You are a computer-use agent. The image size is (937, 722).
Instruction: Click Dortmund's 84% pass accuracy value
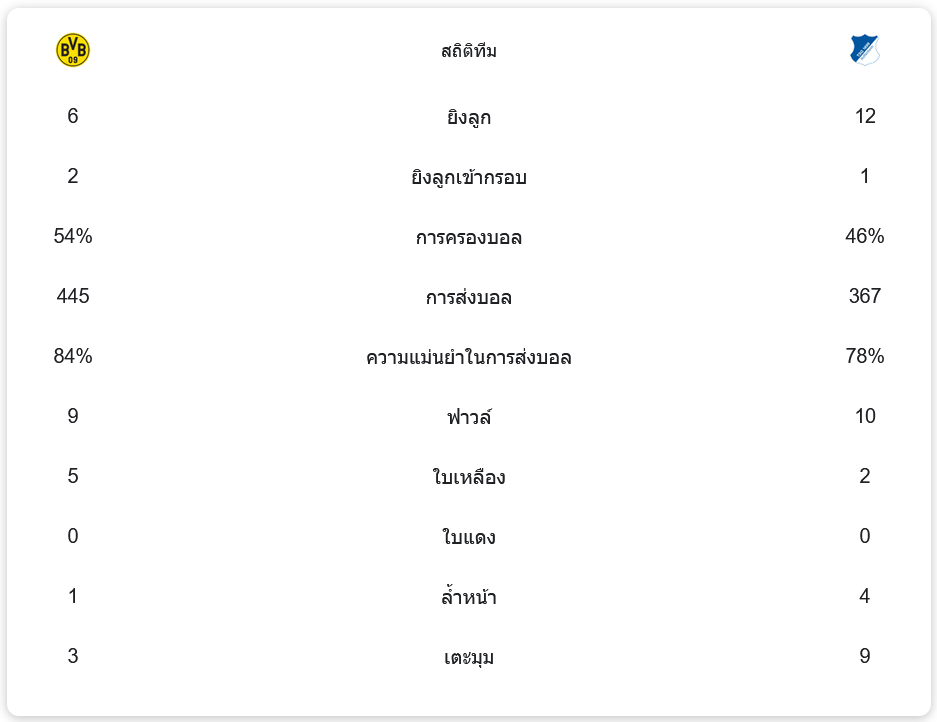click(73, 356)
